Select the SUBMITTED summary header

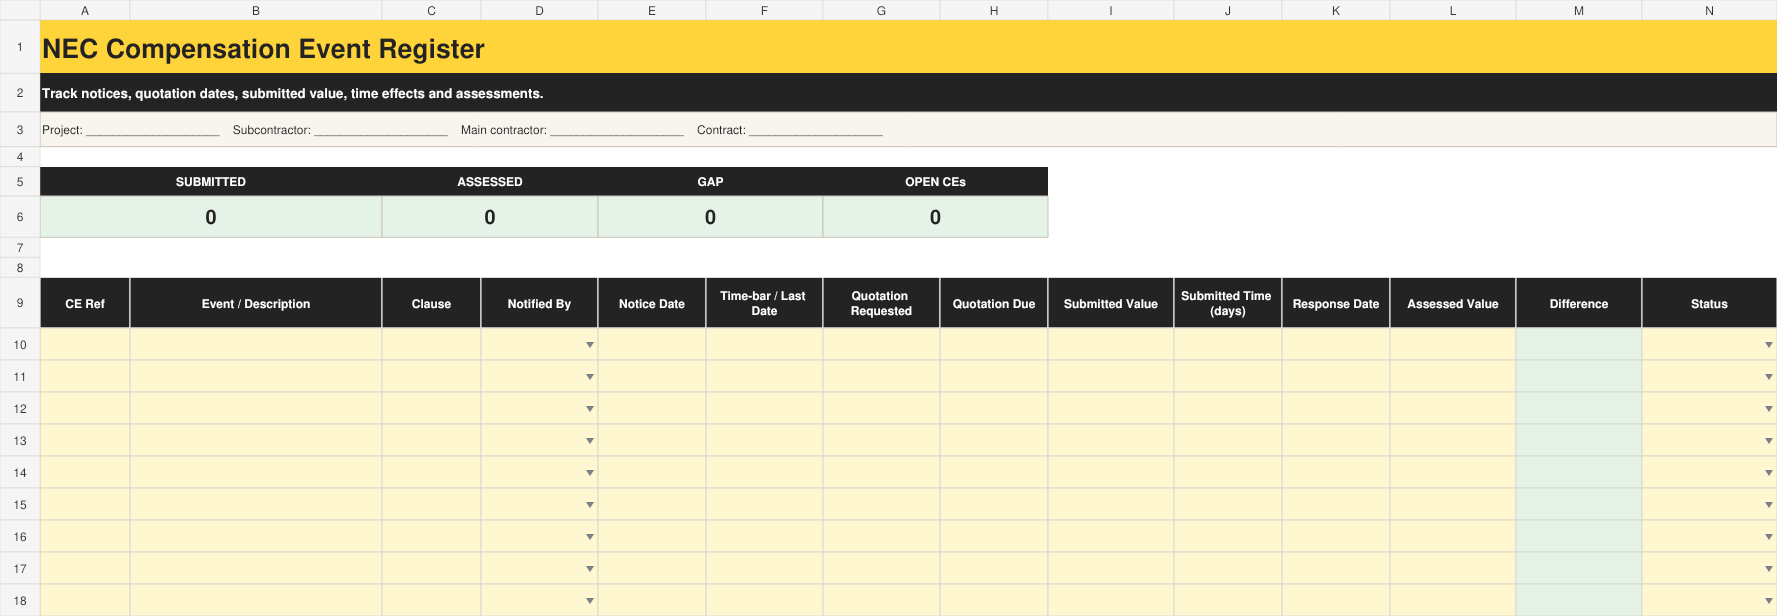pyautogui.click(x=211, y=182)
